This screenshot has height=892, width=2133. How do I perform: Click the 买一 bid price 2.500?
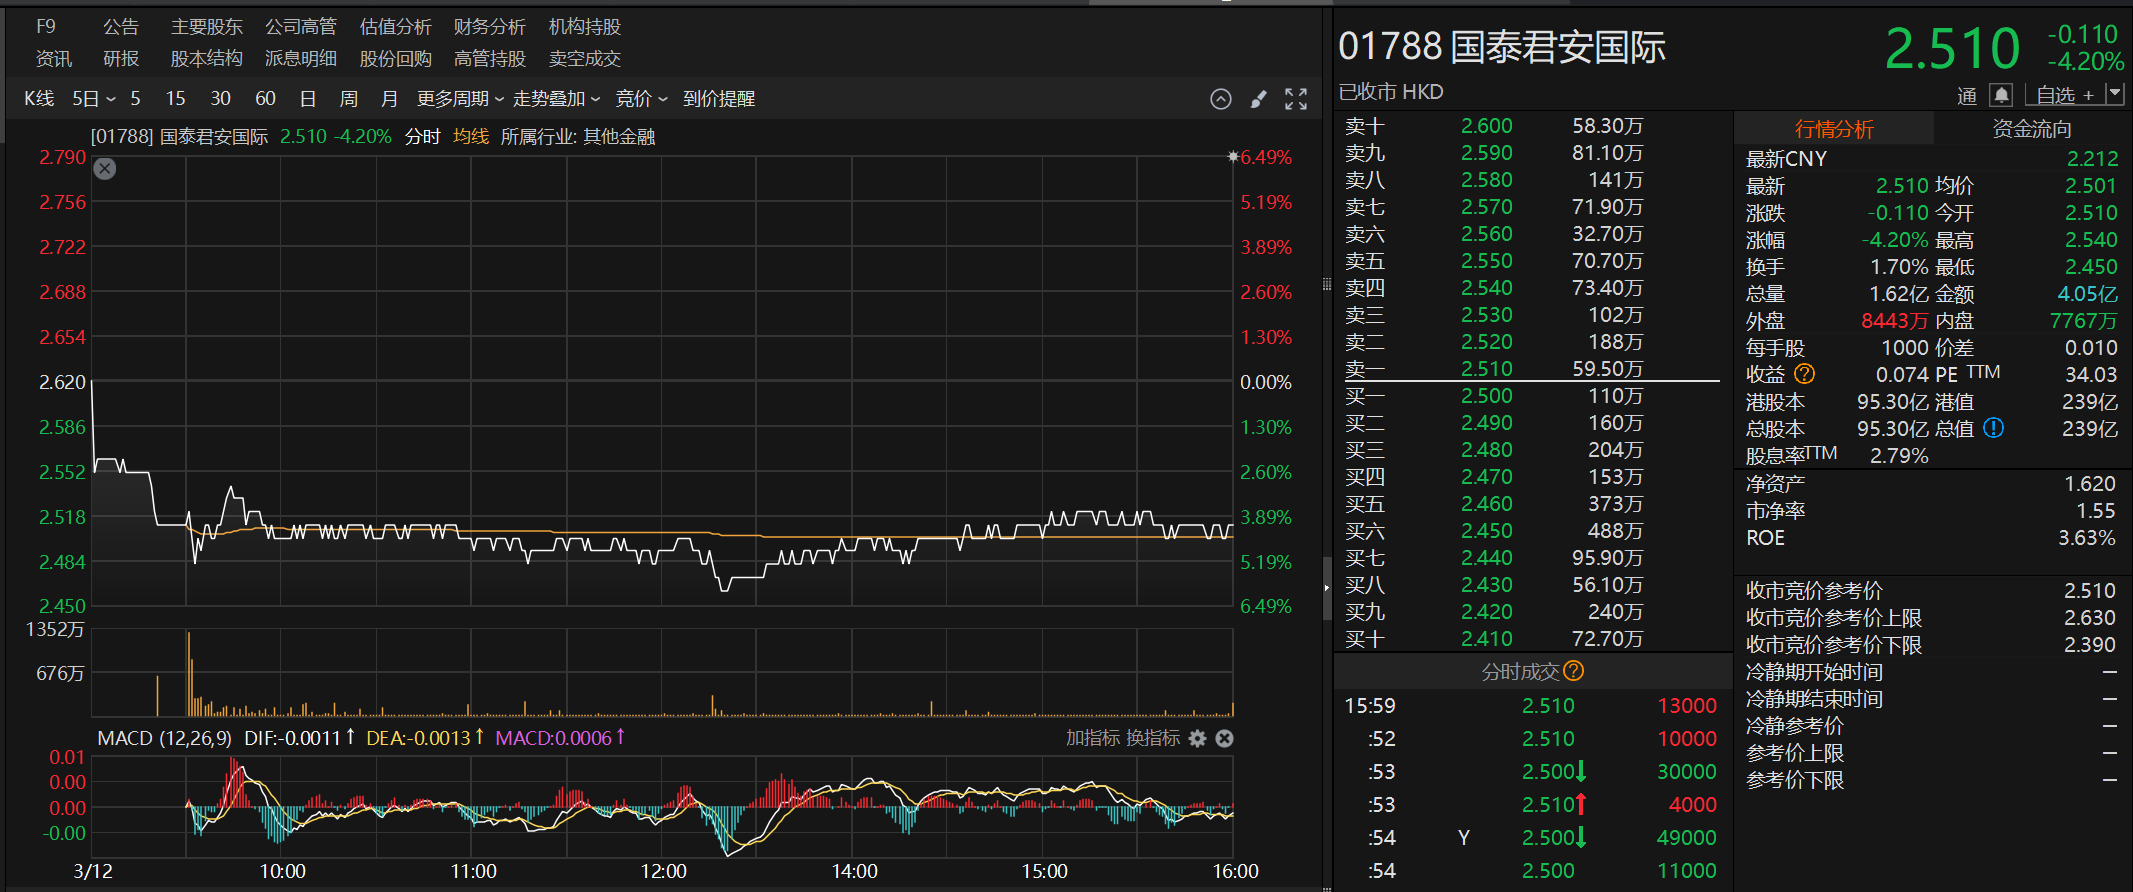[x=1487, y=396]
